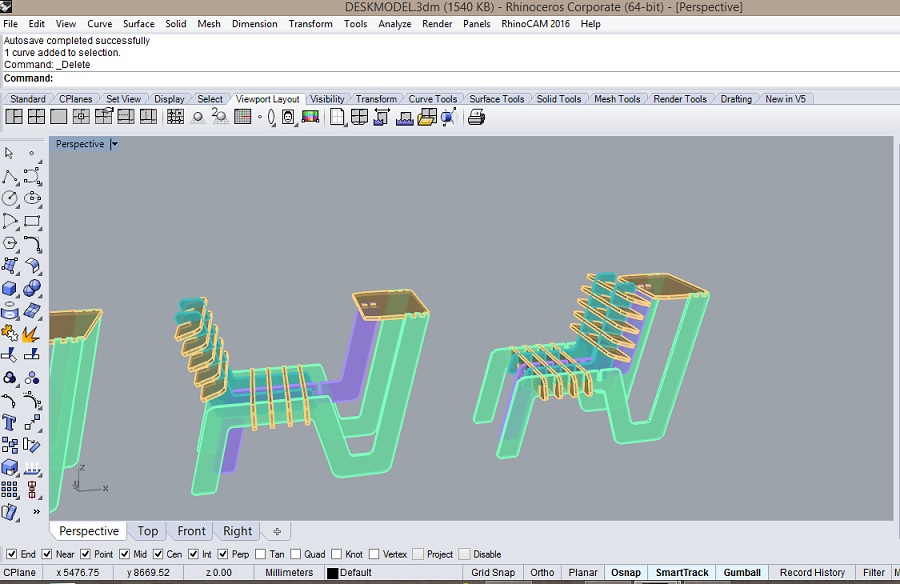900x584 pixels.
Task: Click the grid options icon
Action: point(243,117)
